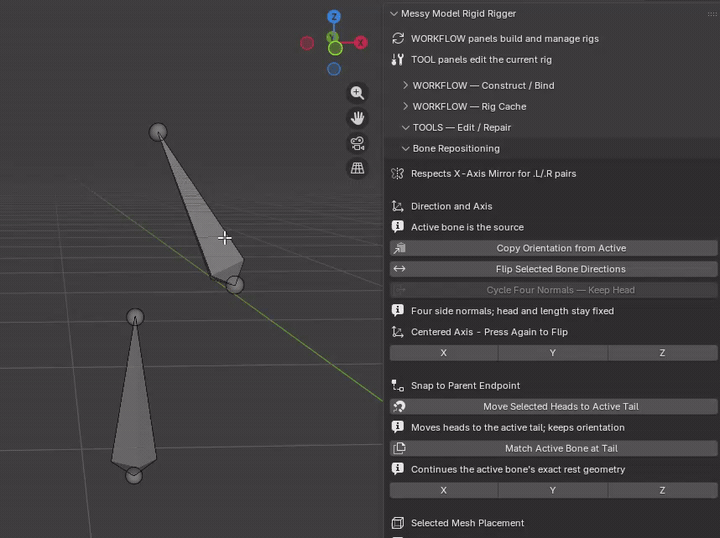Click the blue Z axis gizmo handle
The image size is (720, 538).
point(334,17)
